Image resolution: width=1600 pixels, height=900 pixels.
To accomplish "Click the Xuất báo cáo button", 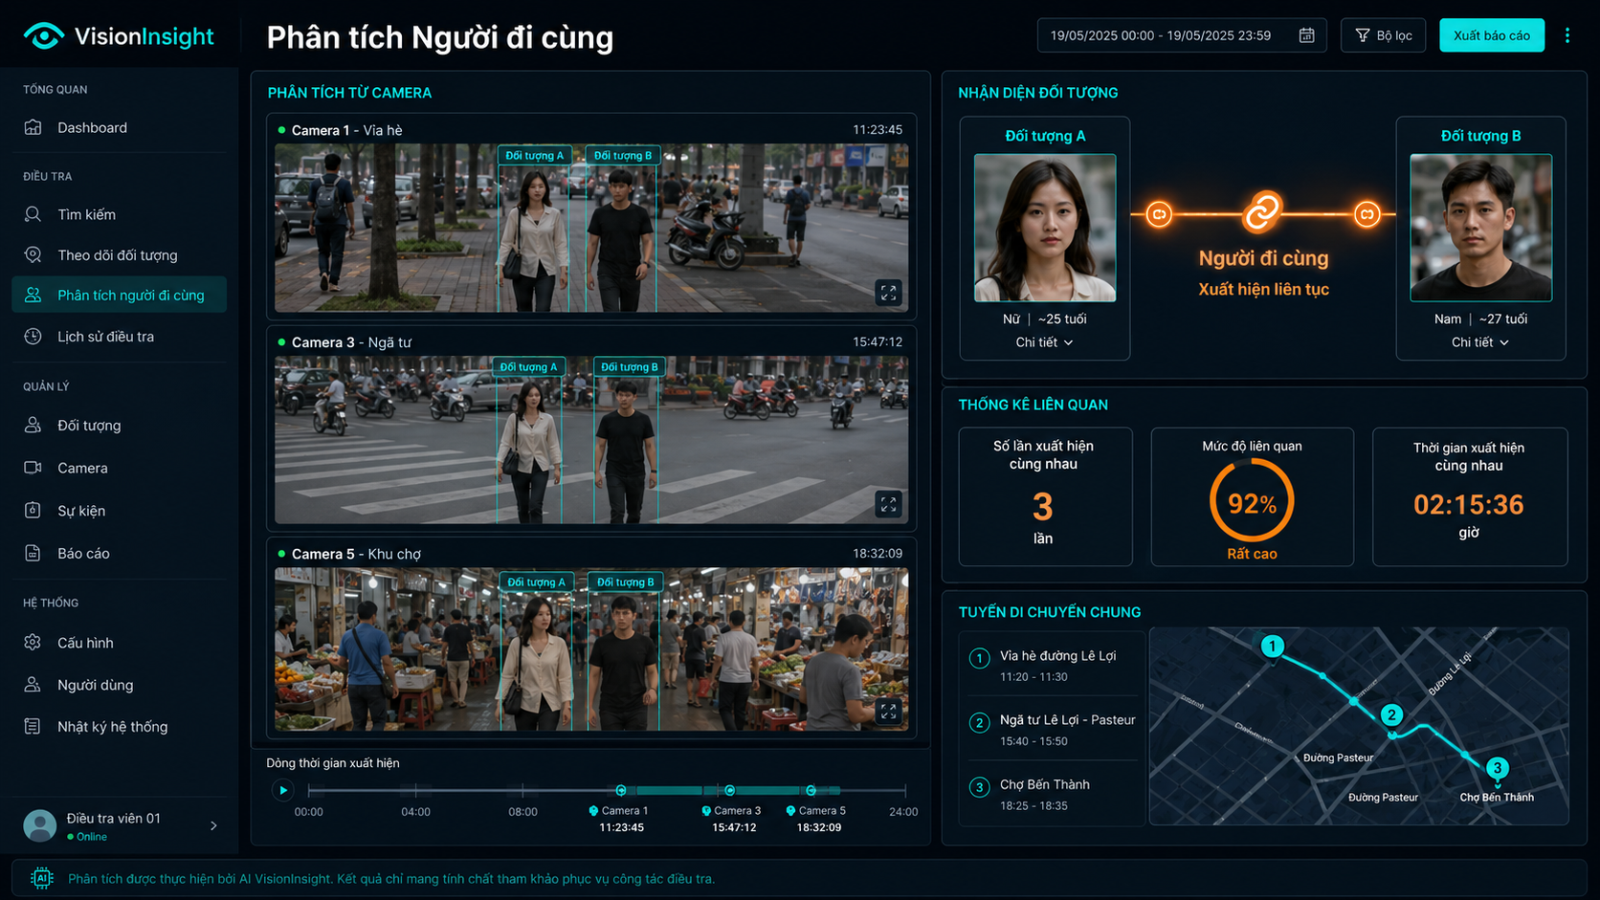I will (x=1492, y=36).
